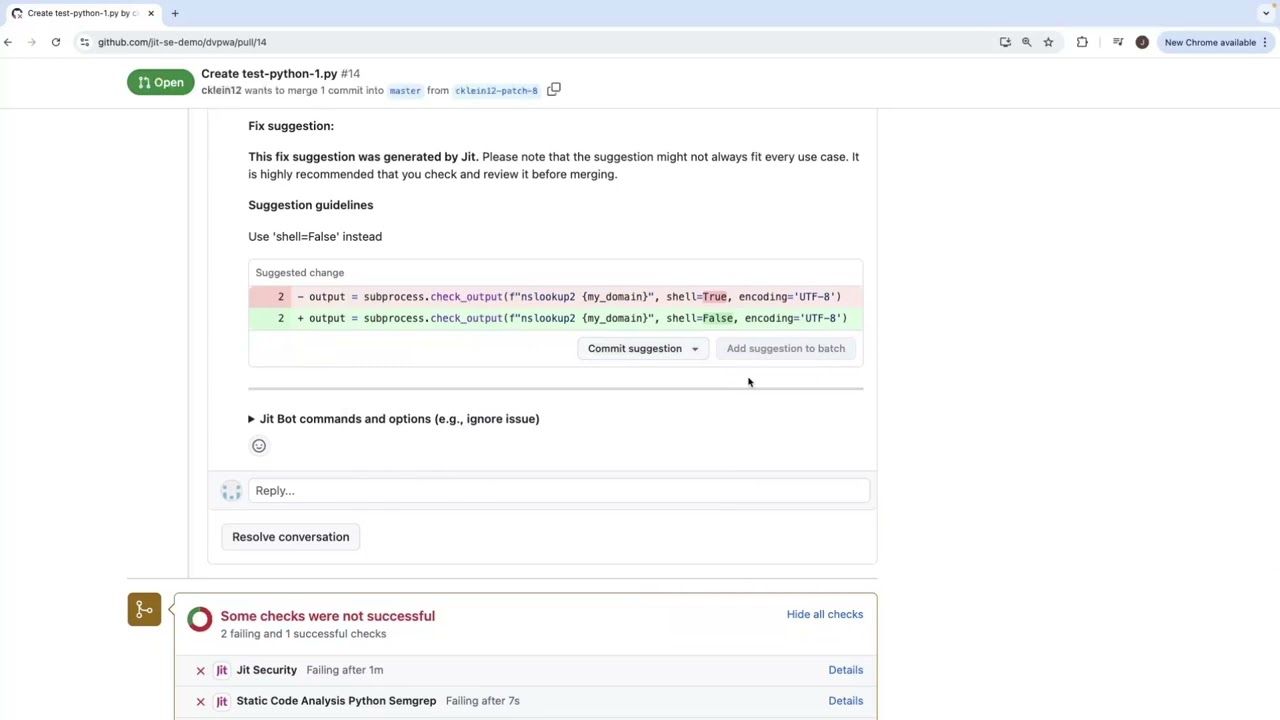The height and width of the screenshot is (720, 1280).
Task: Click the green Open status badge
Action: coord(160,82)
